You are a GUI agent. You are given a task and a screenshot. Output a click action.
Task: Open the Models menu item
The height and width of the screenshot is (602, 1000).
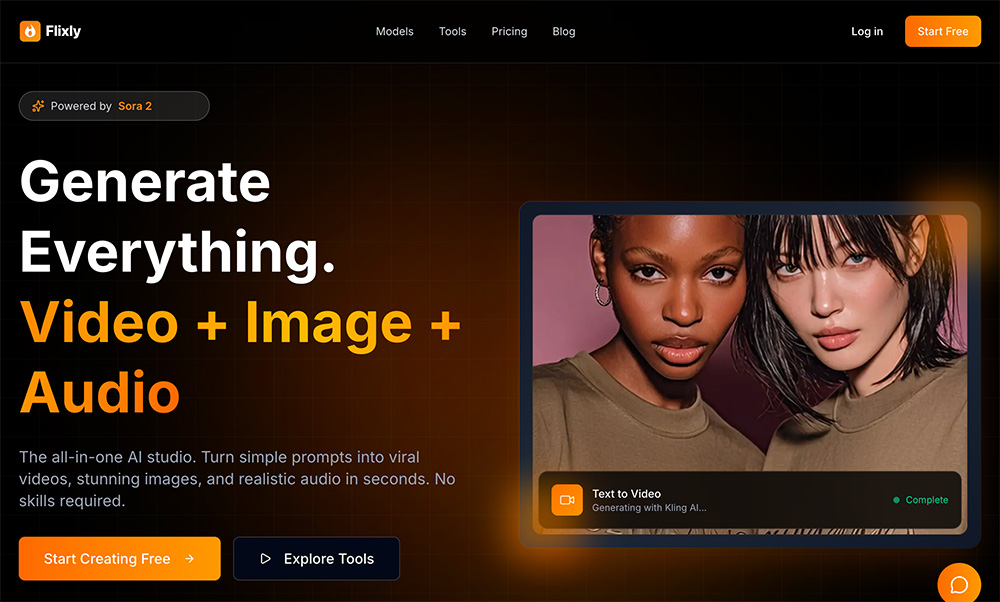pos(394,31)
